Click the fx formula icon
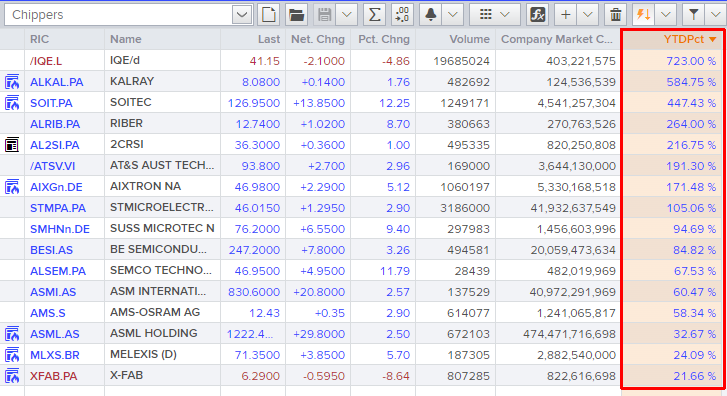Image resolution: width=727 pixels, height=396 pixels. pos(537,15)
